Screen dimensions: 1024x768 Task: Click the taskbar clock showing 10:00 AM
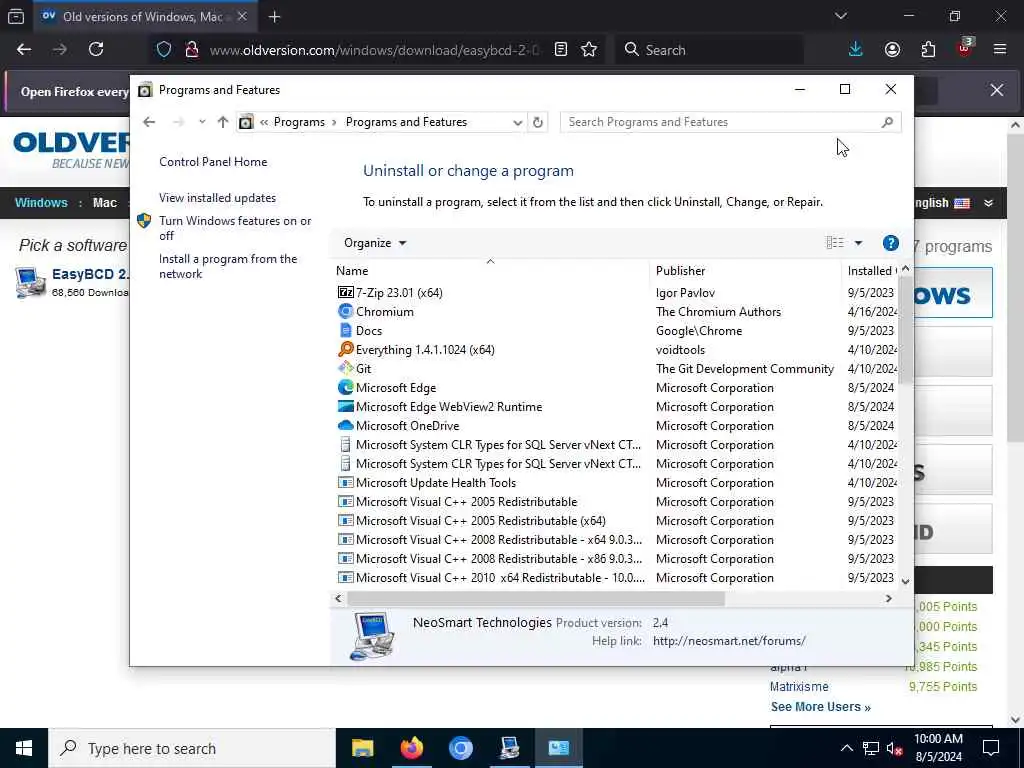[938, 748]
